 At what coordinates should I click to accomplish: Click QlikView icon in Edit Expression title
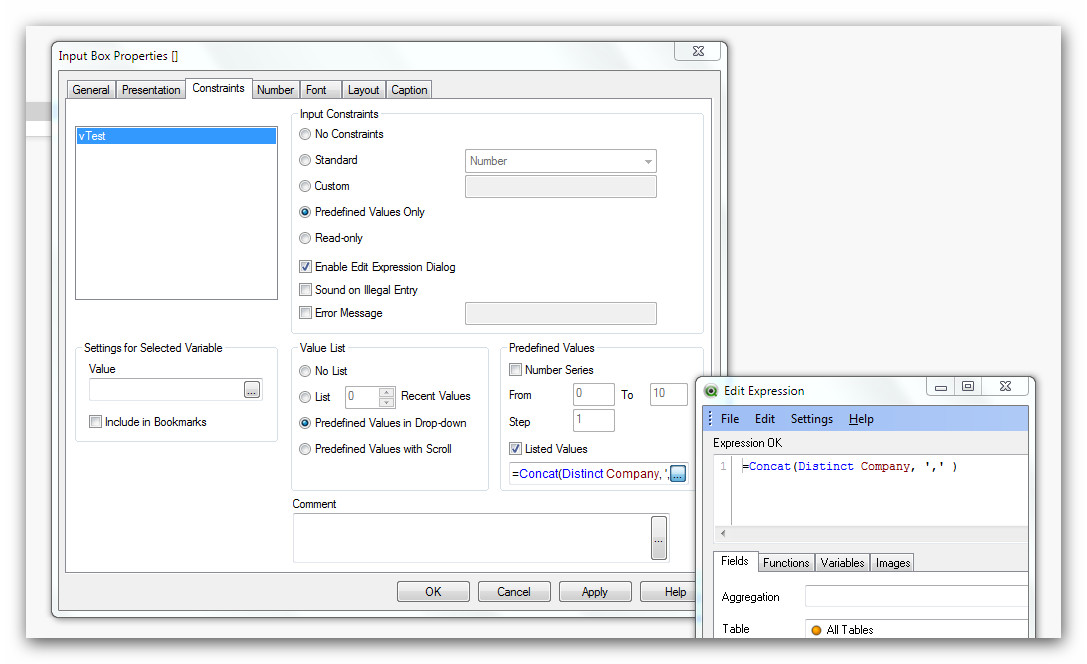pyautogui.click(x=711, y=391)
